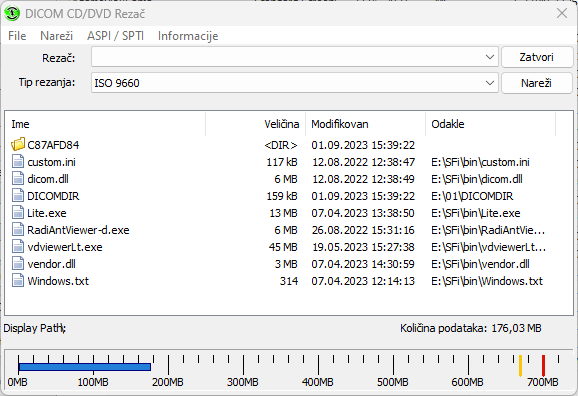Click the vendor.dll file icon
The image size is (578, 396).
click(x=18, y=263)
